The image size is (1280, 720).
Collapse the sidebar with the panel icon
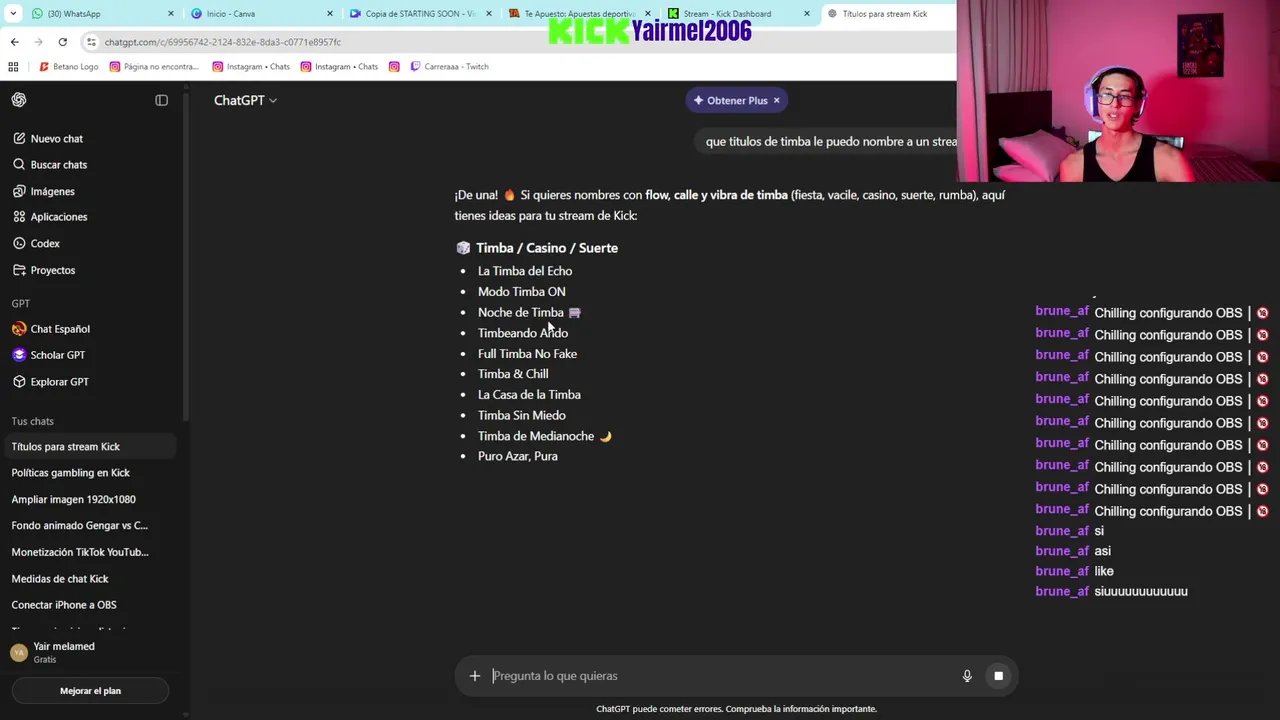(x=161, y=100)
